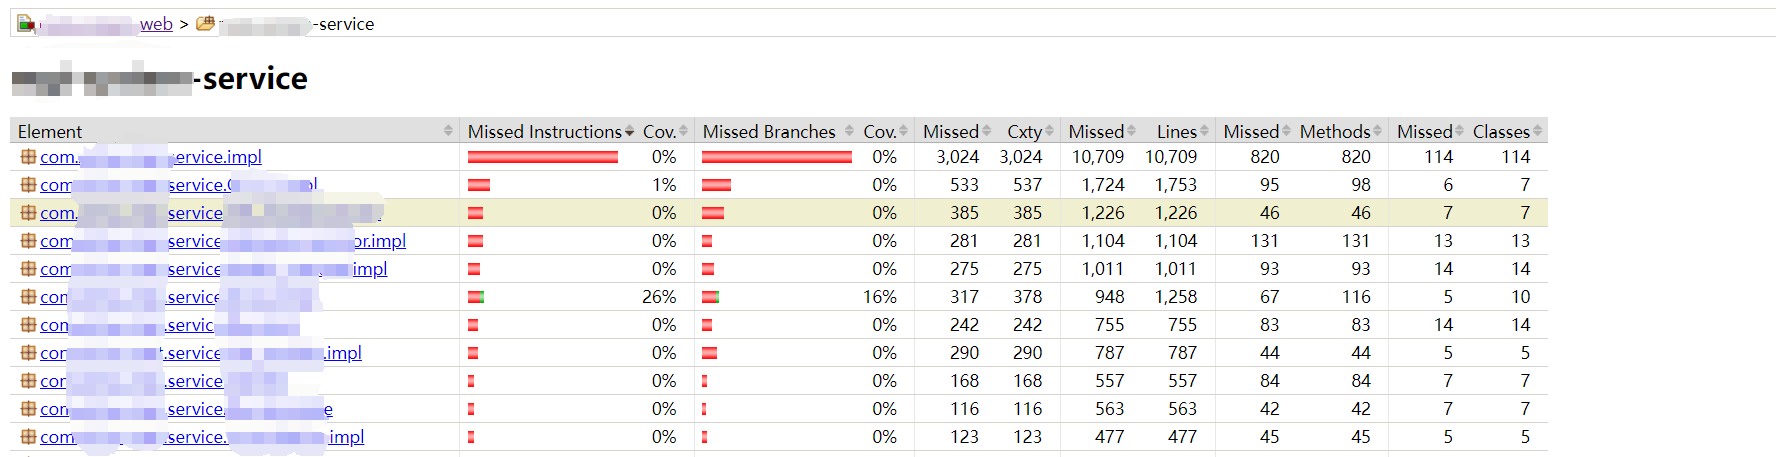Open the package link in the highlighted 1,226 lines row
The height and width of the screenshot is (457, 1776).
point(211,213)
